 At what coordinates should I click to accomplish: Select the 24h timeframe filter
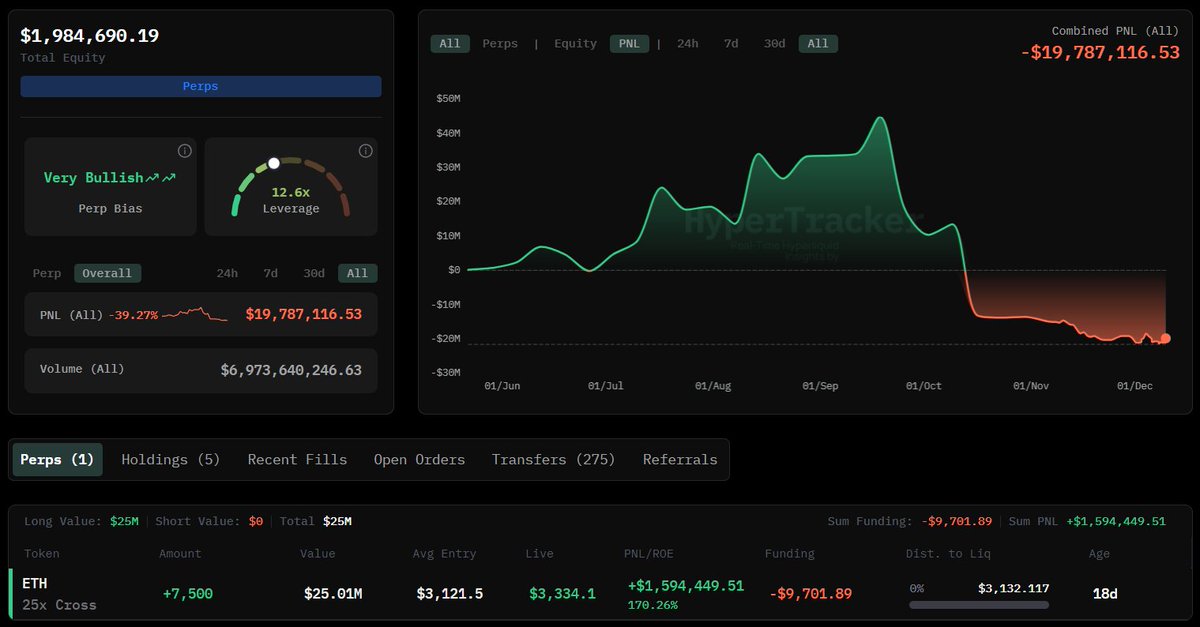[x=688, y=43]
